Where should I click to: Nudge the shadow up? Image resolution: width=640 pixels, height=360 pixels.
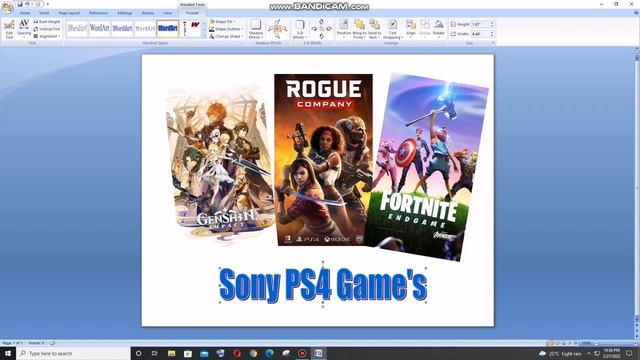pos(278,21)
